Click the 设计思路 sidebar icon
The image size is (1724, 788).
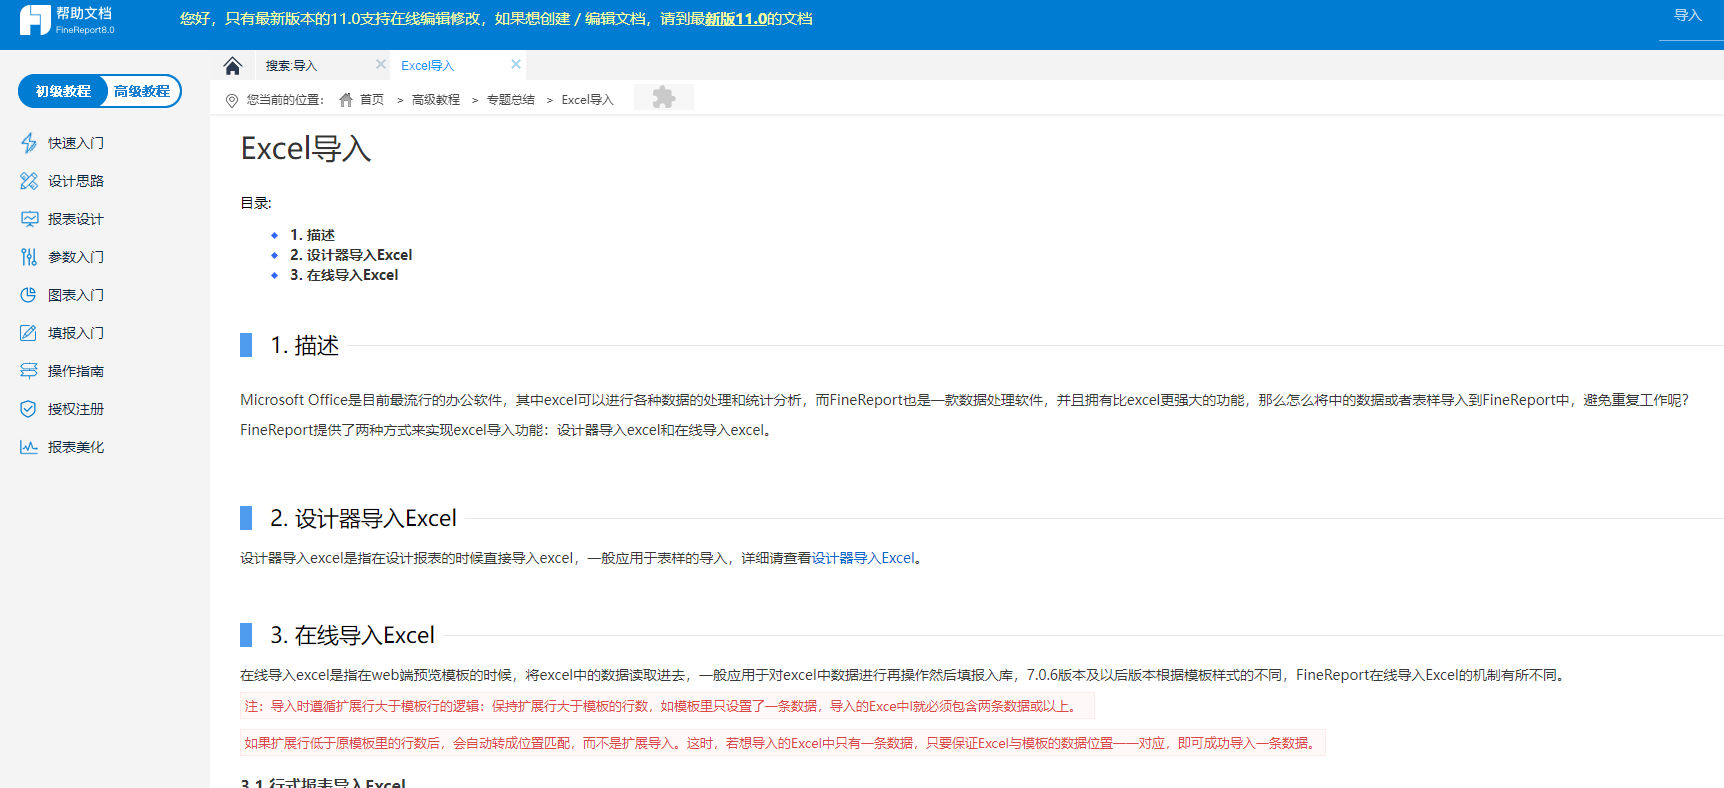29,181
